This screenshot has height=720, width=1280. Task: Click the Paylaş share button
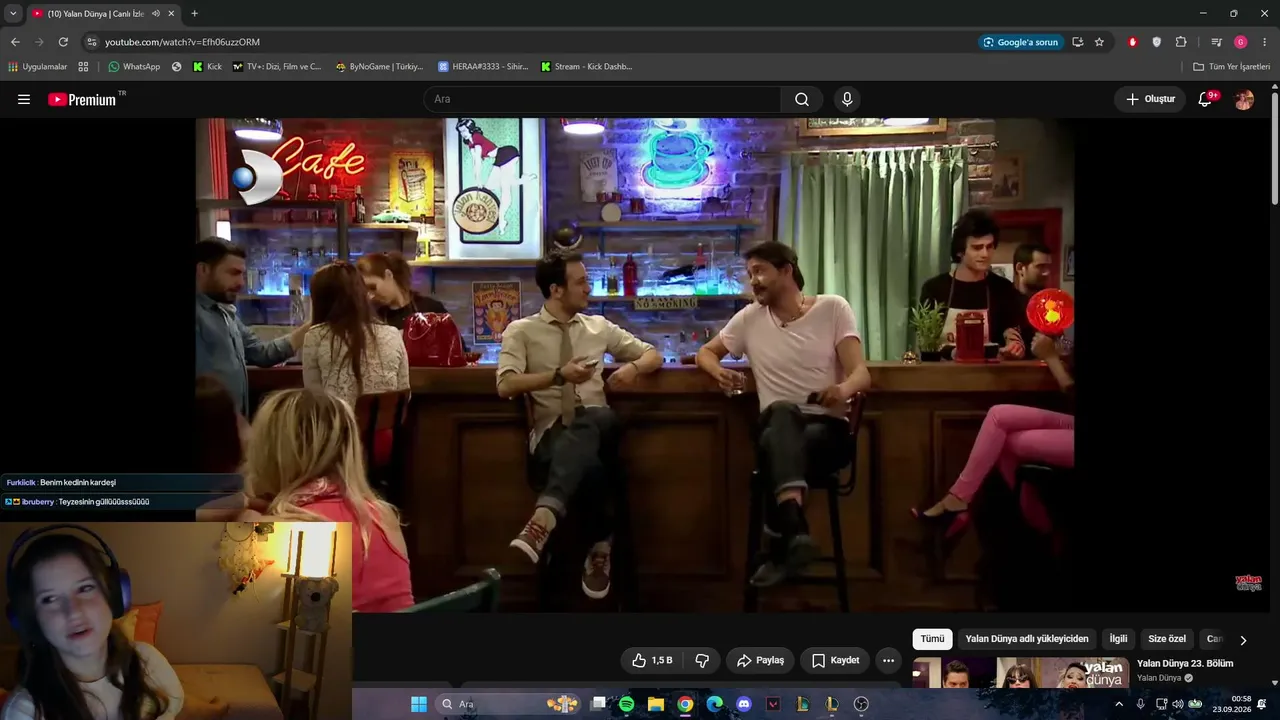pos(760,660)
